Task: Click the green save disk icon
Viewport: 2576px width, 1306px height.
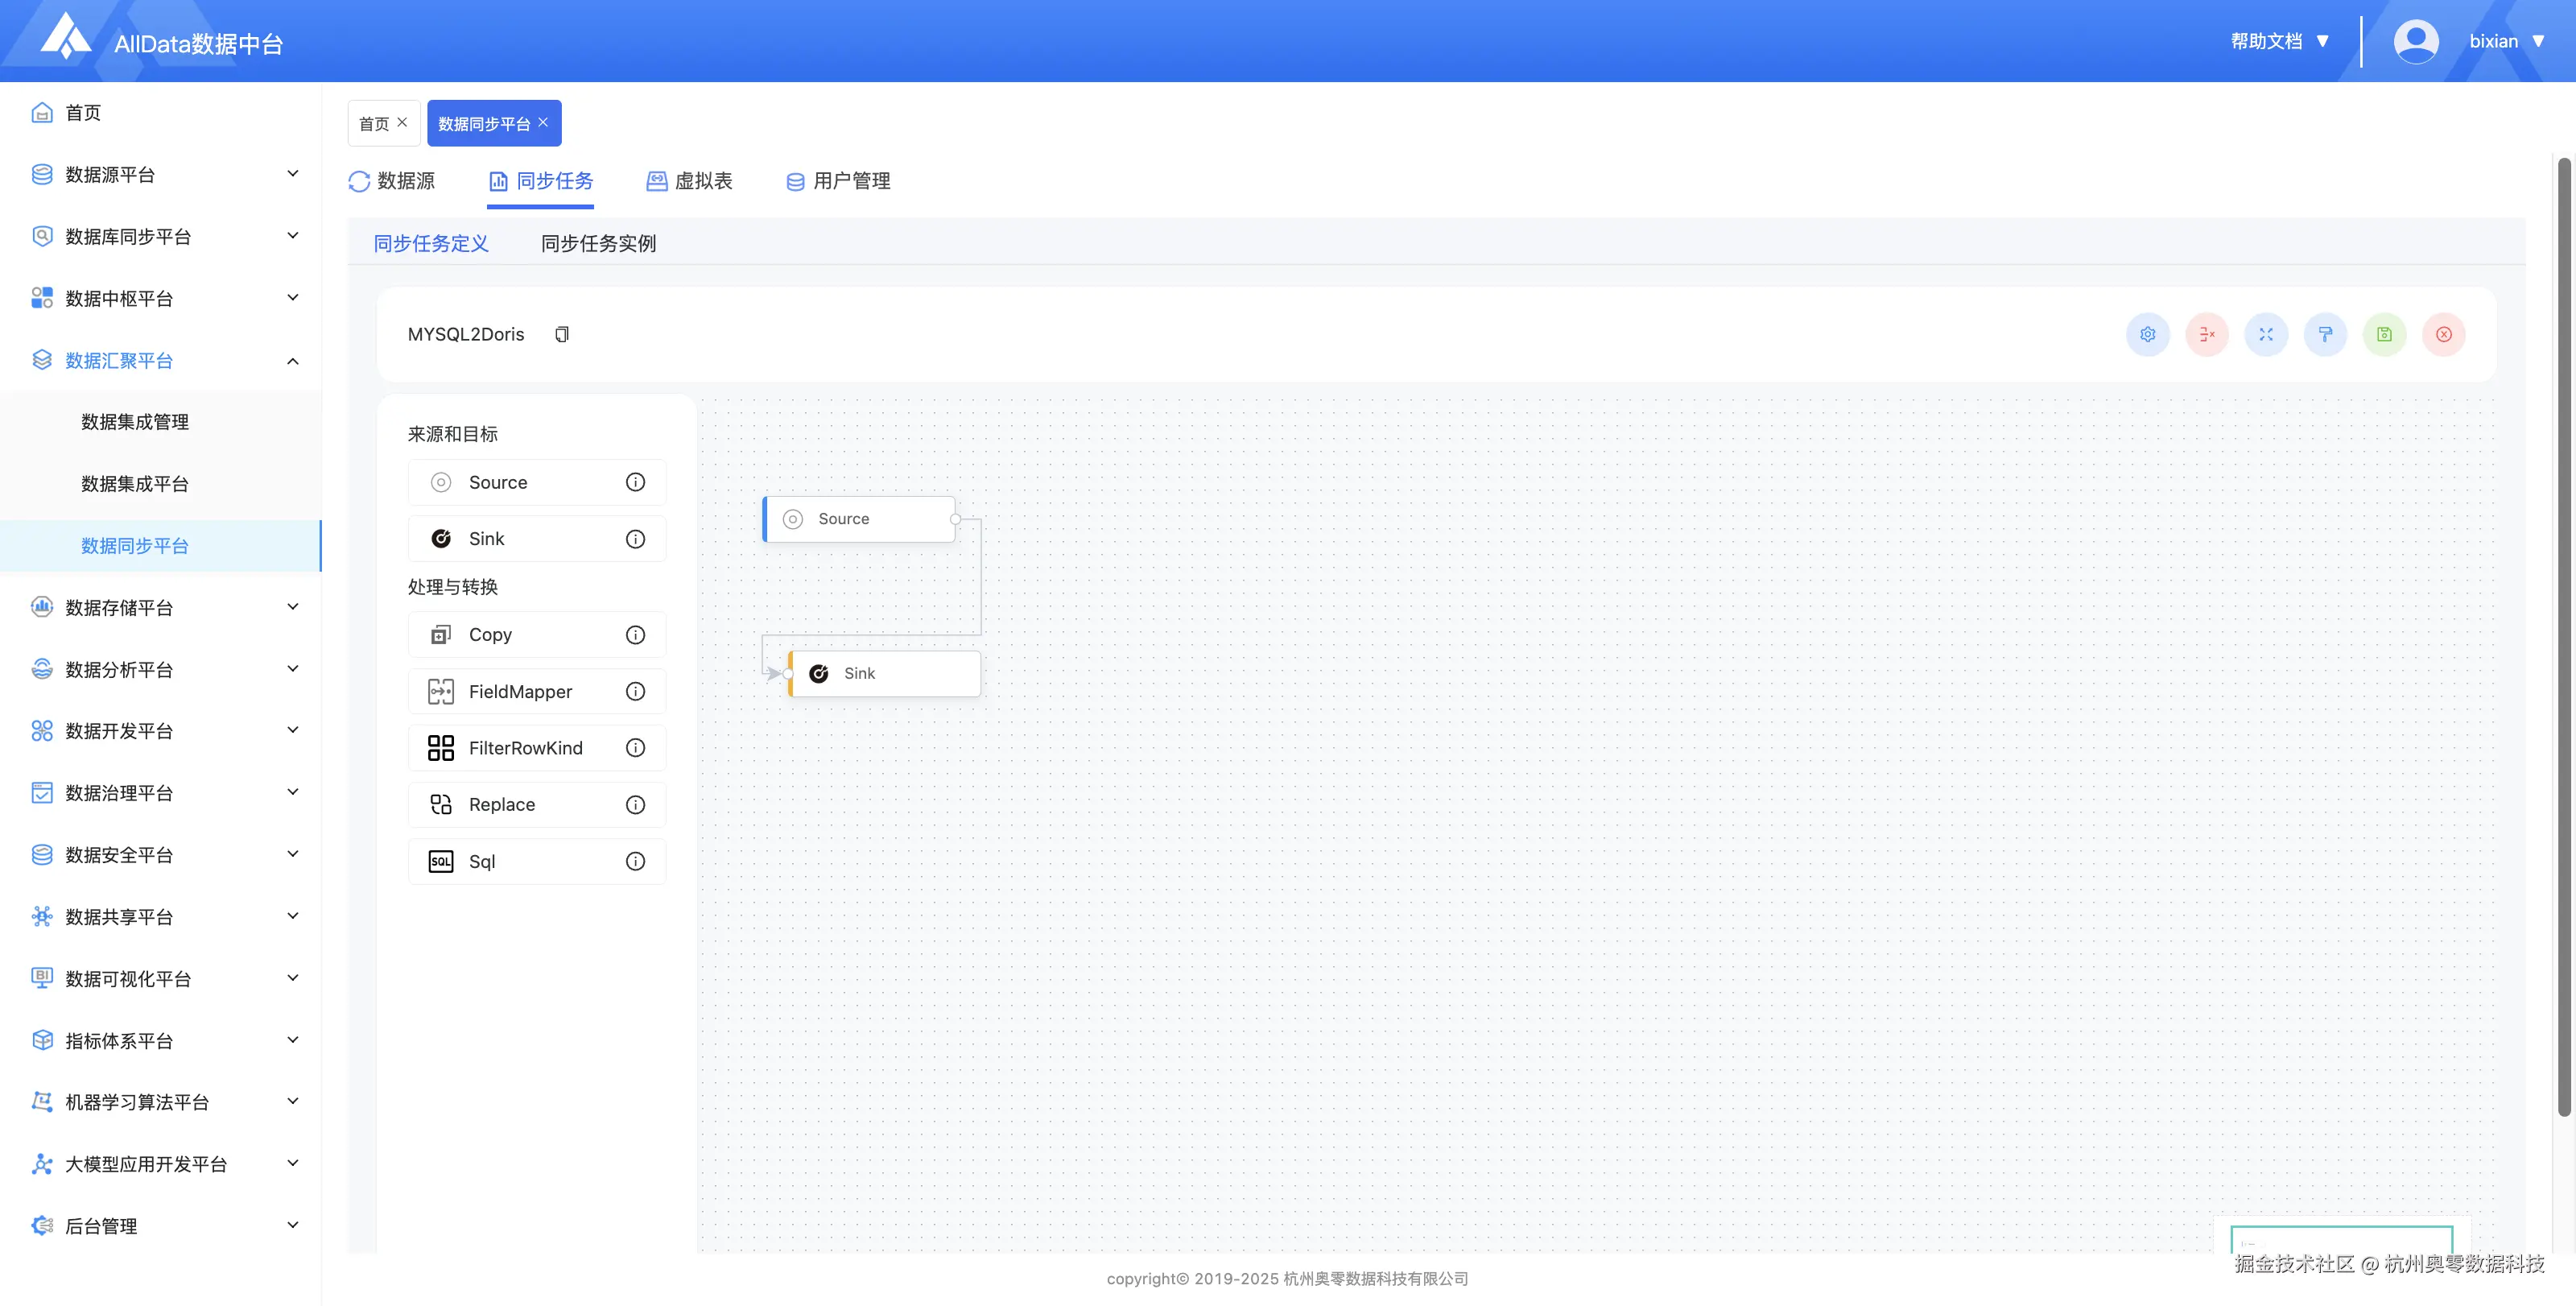Action: 2384,334
